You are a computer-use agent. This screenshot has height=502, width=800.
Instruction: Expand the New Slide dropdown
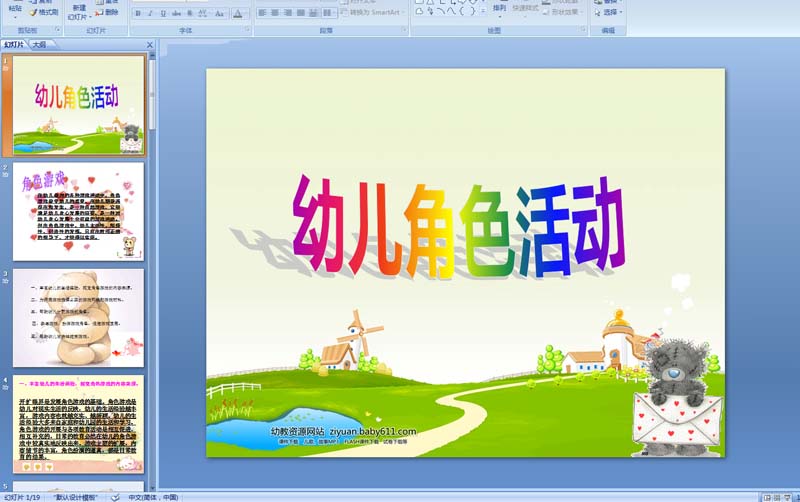point(78,17)
